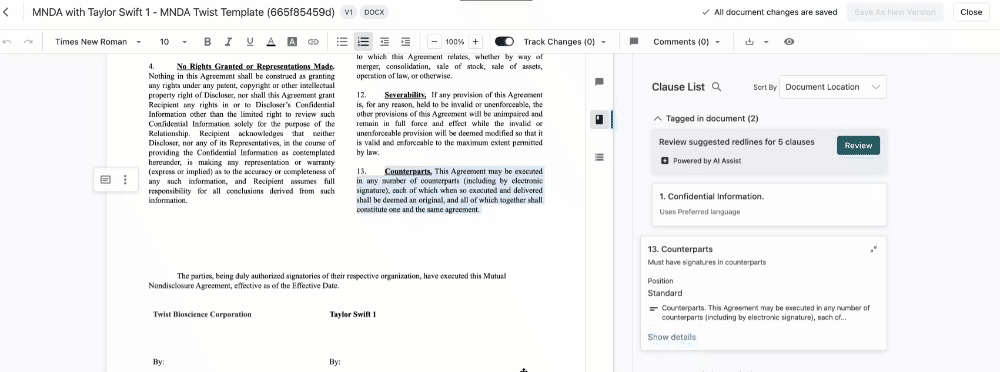Select the numbered list icon
Viewport: 1000px width, 372px height.
click(x=364, y=42)
